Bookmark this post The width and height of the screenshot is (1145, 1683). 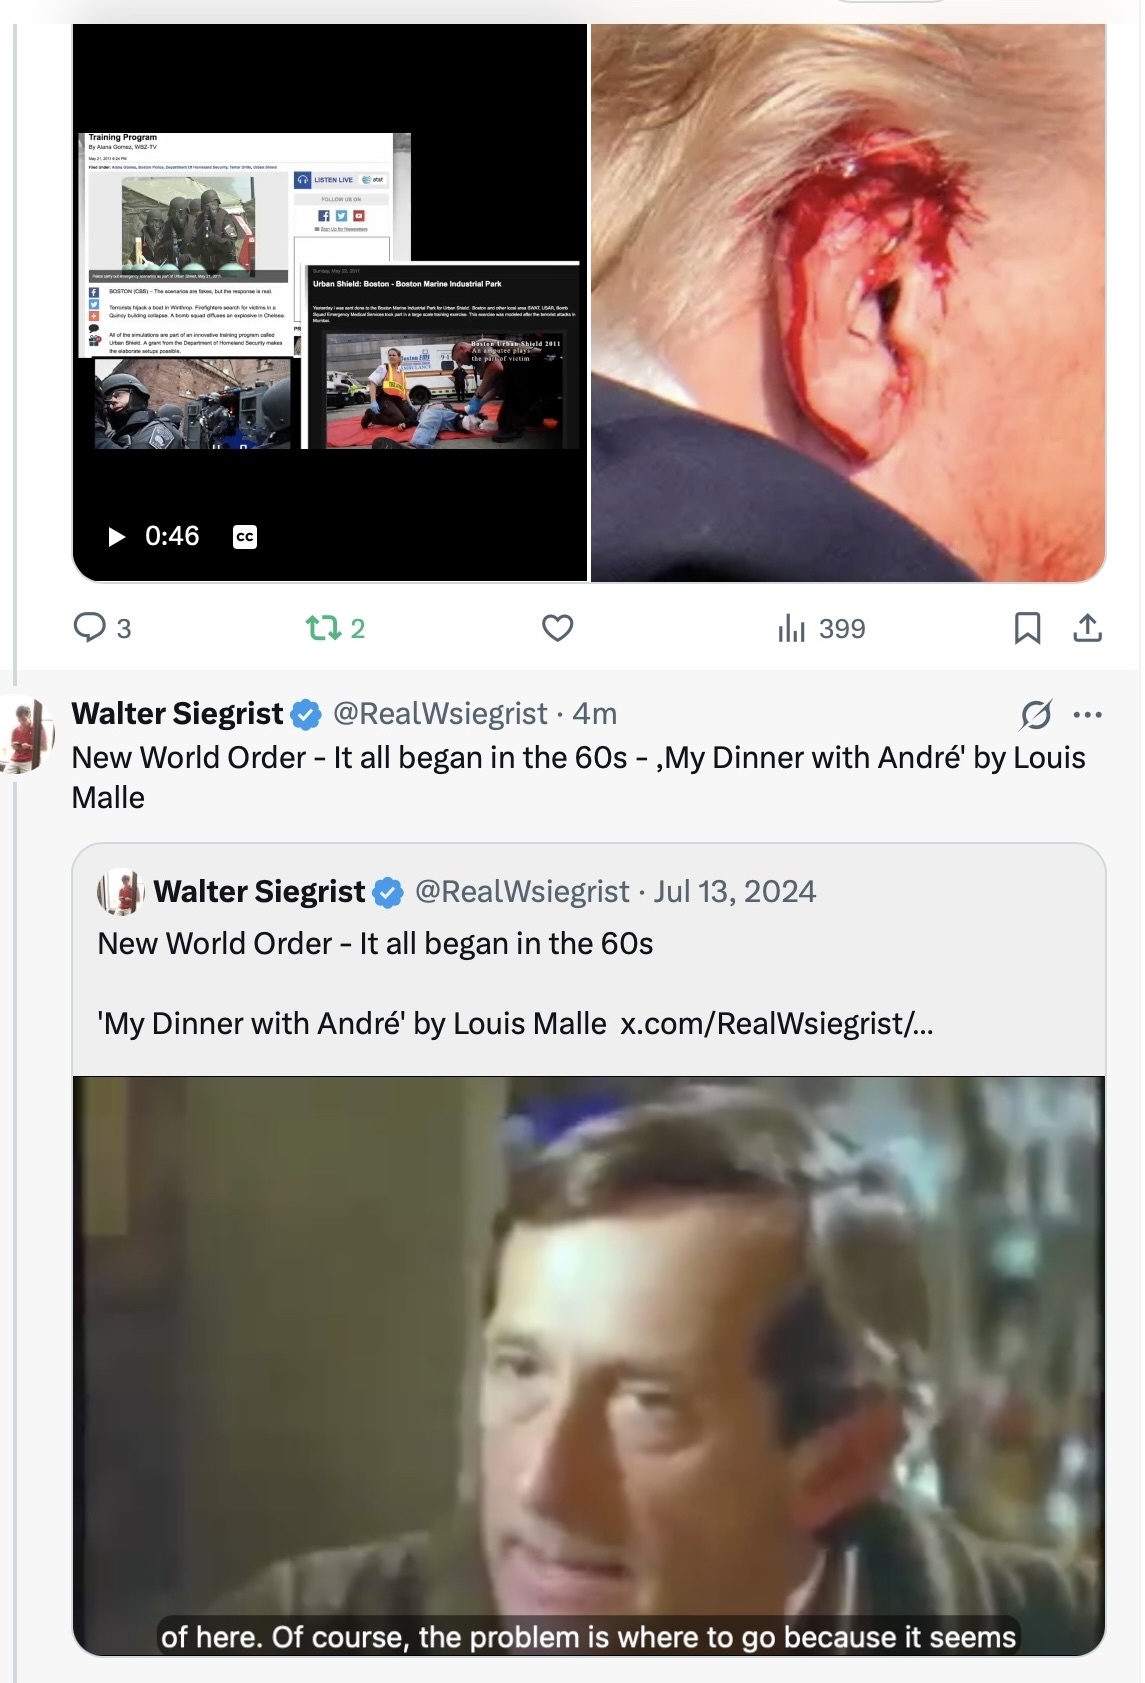point(1027,628)
